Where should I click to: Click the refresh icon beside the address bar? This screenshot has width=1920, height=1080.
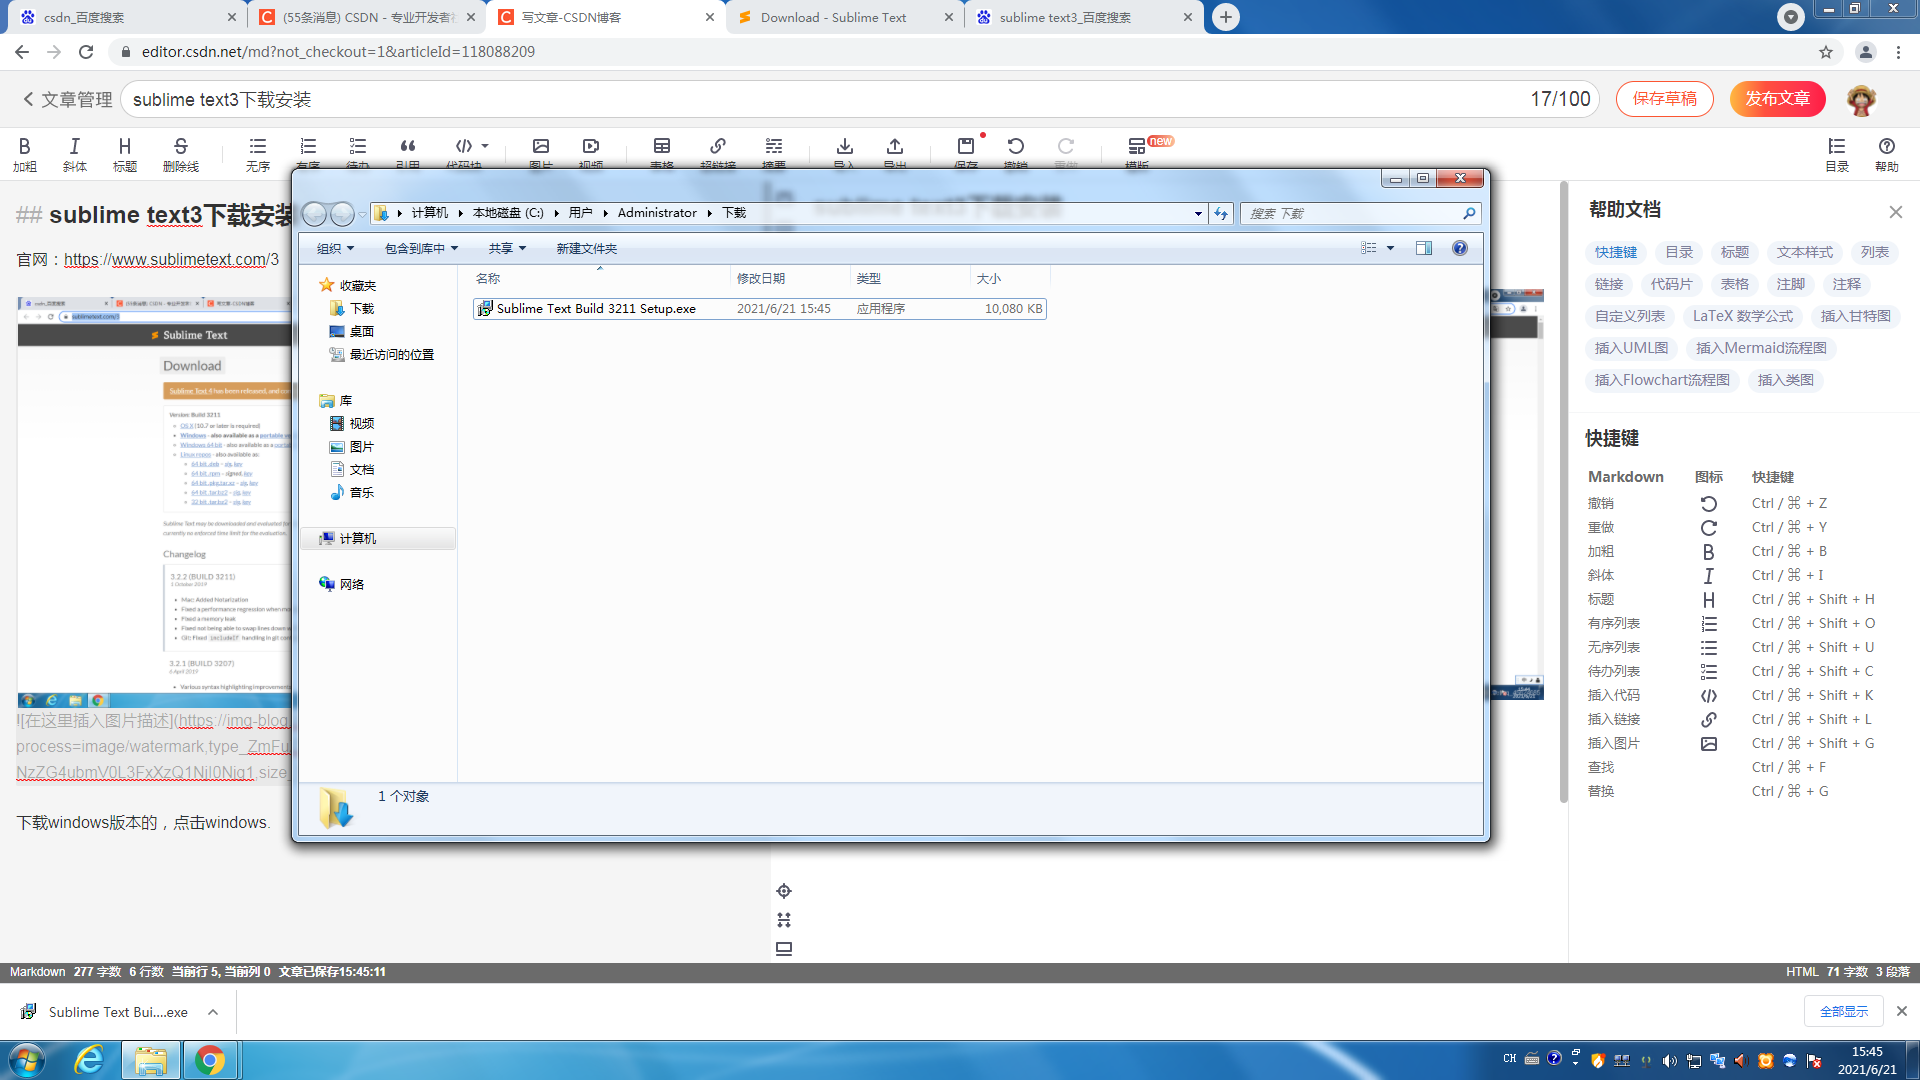[x=1221, y=213]
